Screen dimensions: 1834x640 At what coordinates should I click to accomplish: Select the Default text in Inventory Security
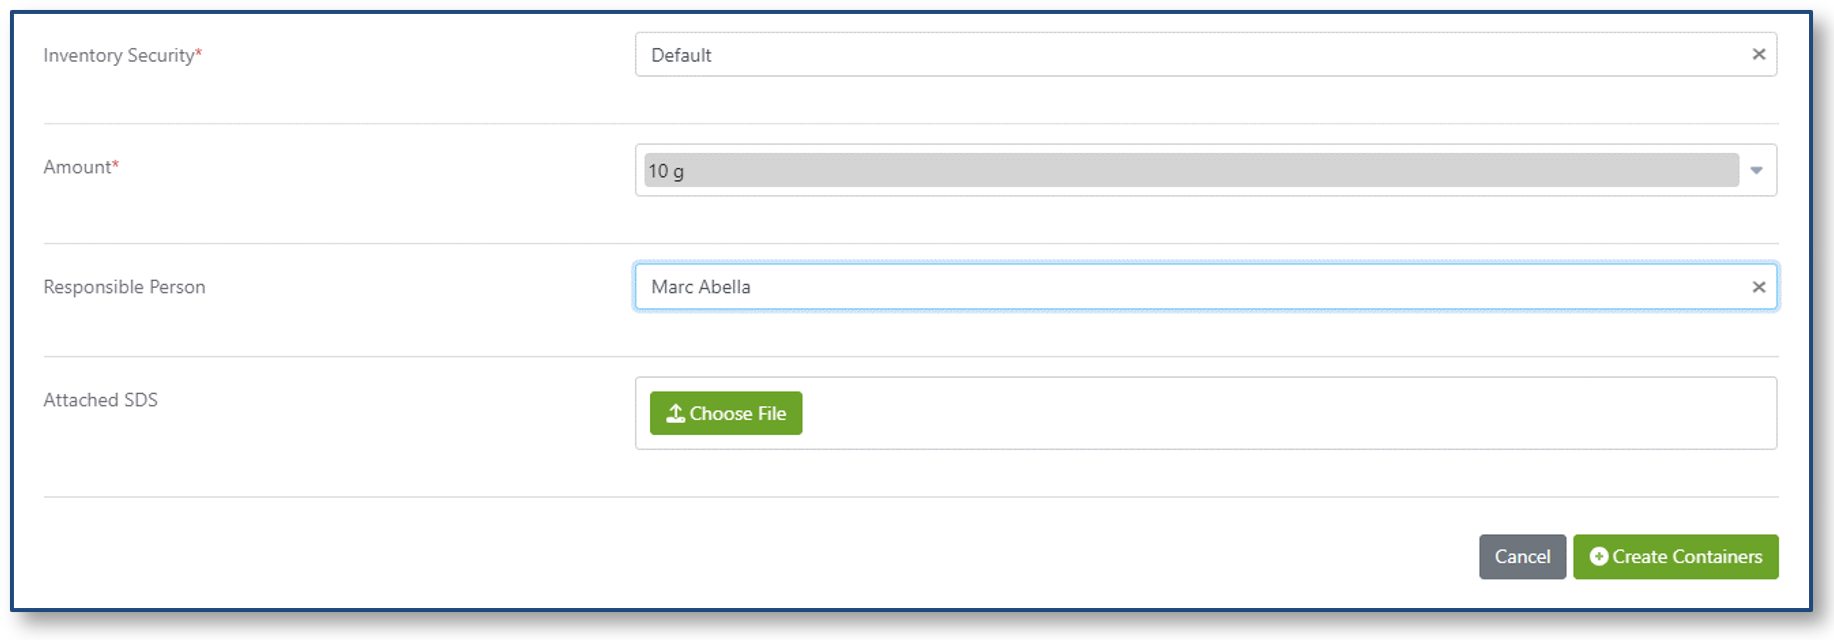(681, 55)
